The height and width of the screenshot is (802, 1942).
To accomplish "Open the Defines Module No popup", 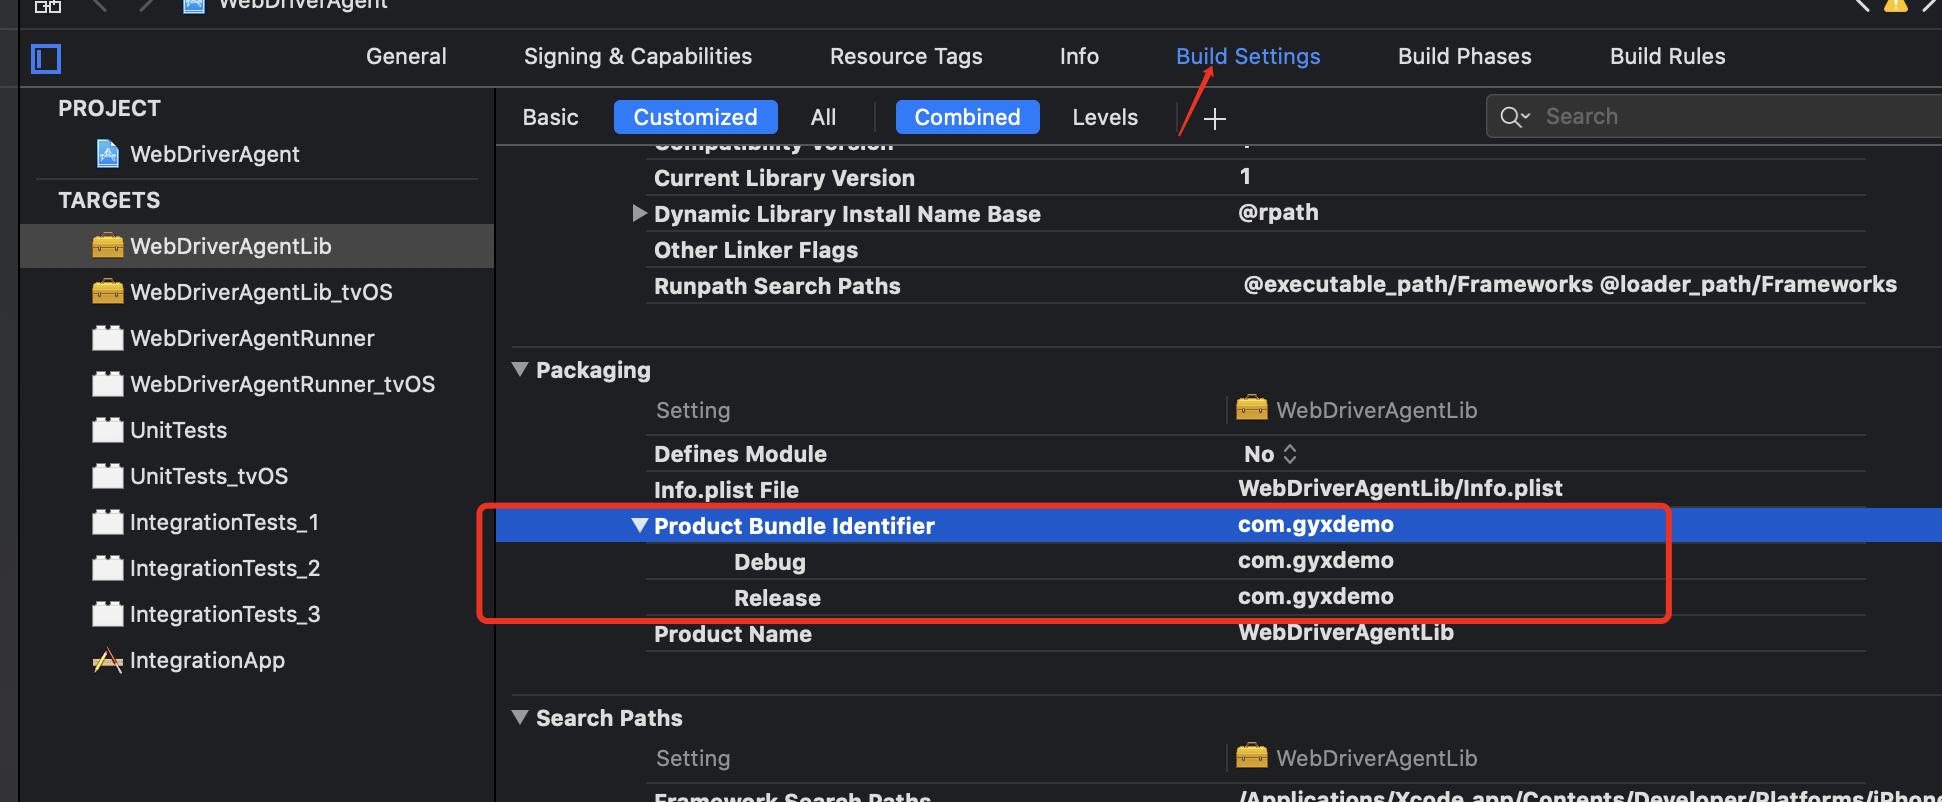I will [x=1270, y=454].
